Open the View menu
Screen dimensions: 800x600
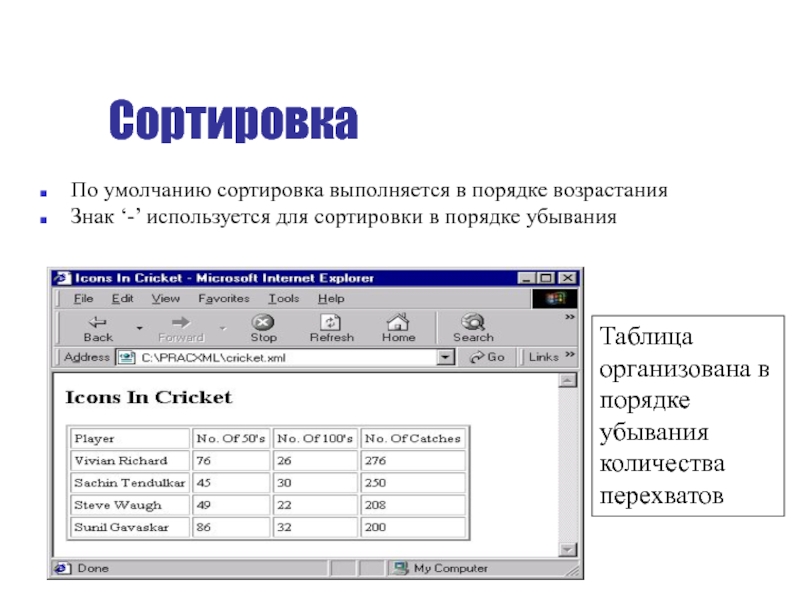(x=165, y=298)
